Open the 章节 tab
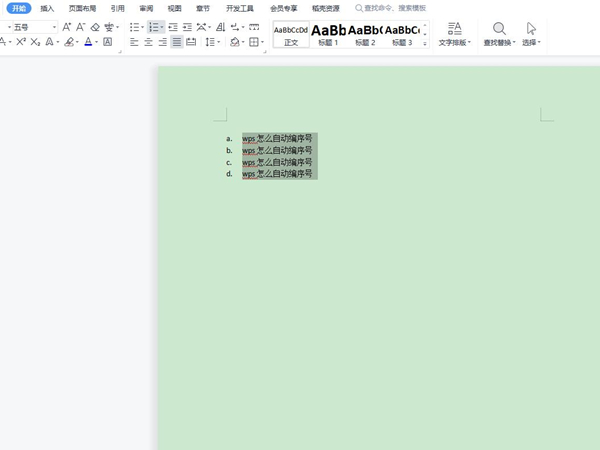This screenshot has height=450, width=600. point(203,8)
